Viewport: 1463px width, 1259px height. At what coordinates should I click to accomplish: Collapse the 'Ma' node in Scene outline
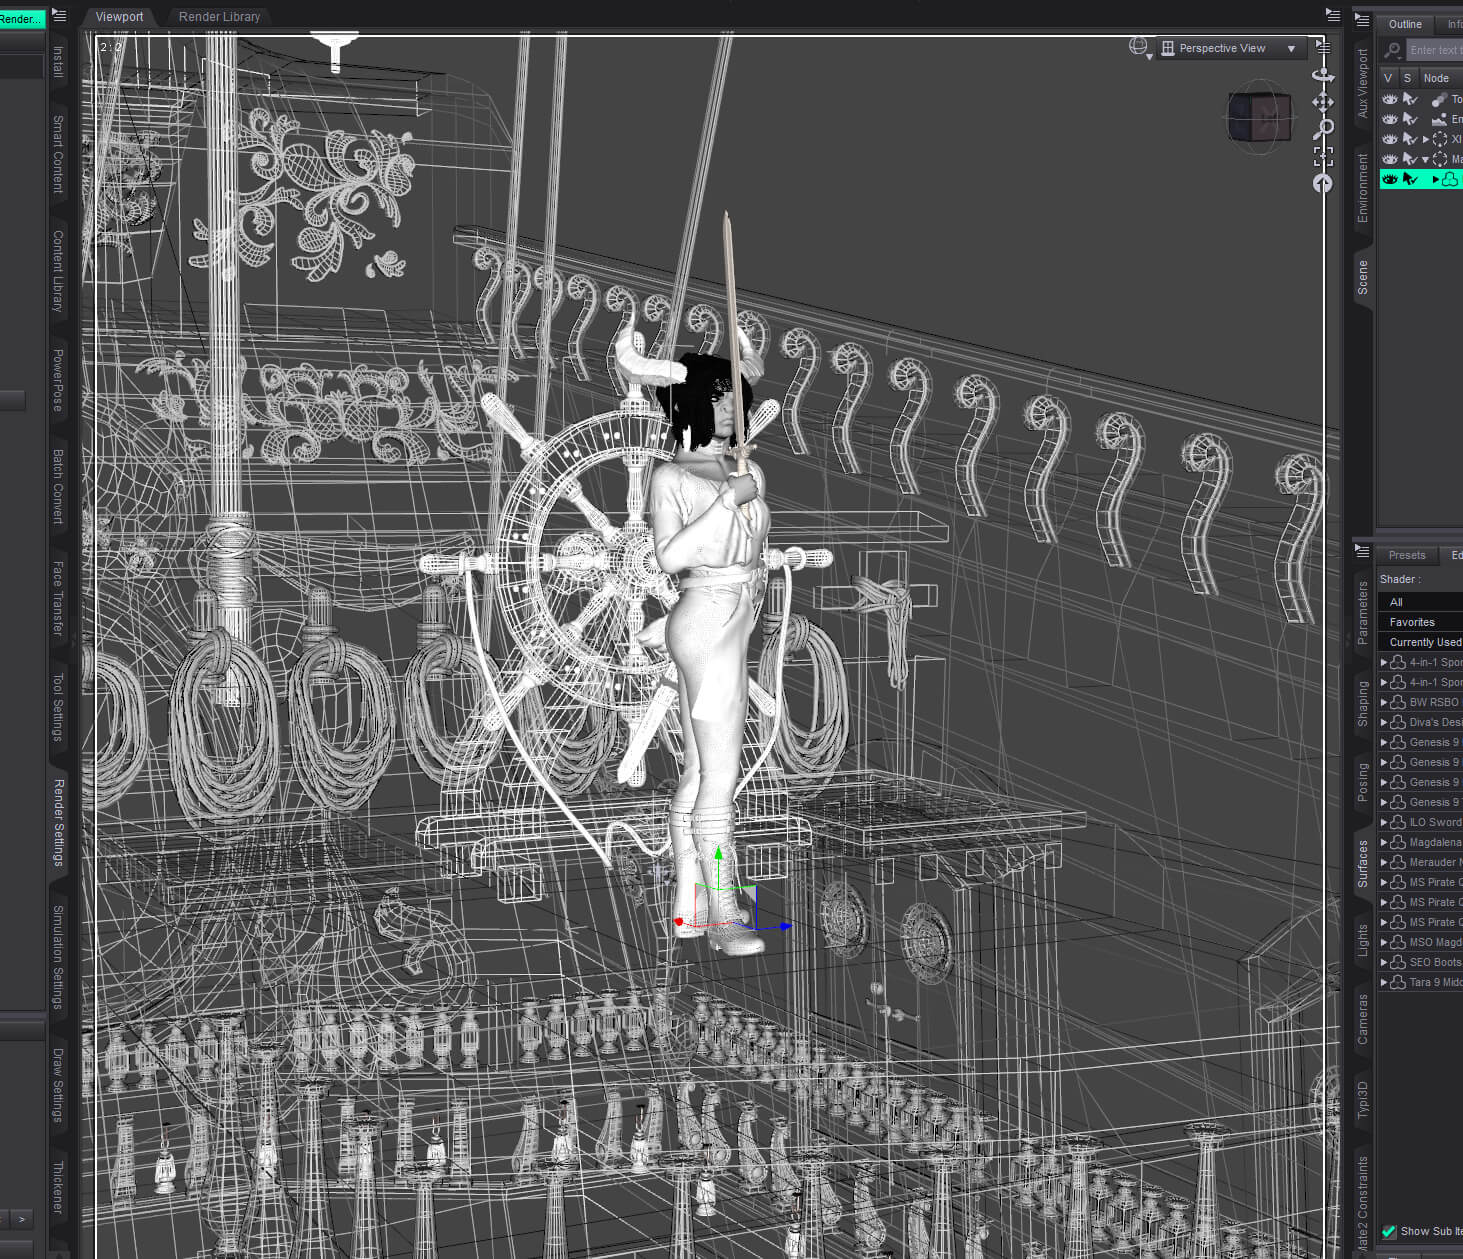(x=1426, y=159)
